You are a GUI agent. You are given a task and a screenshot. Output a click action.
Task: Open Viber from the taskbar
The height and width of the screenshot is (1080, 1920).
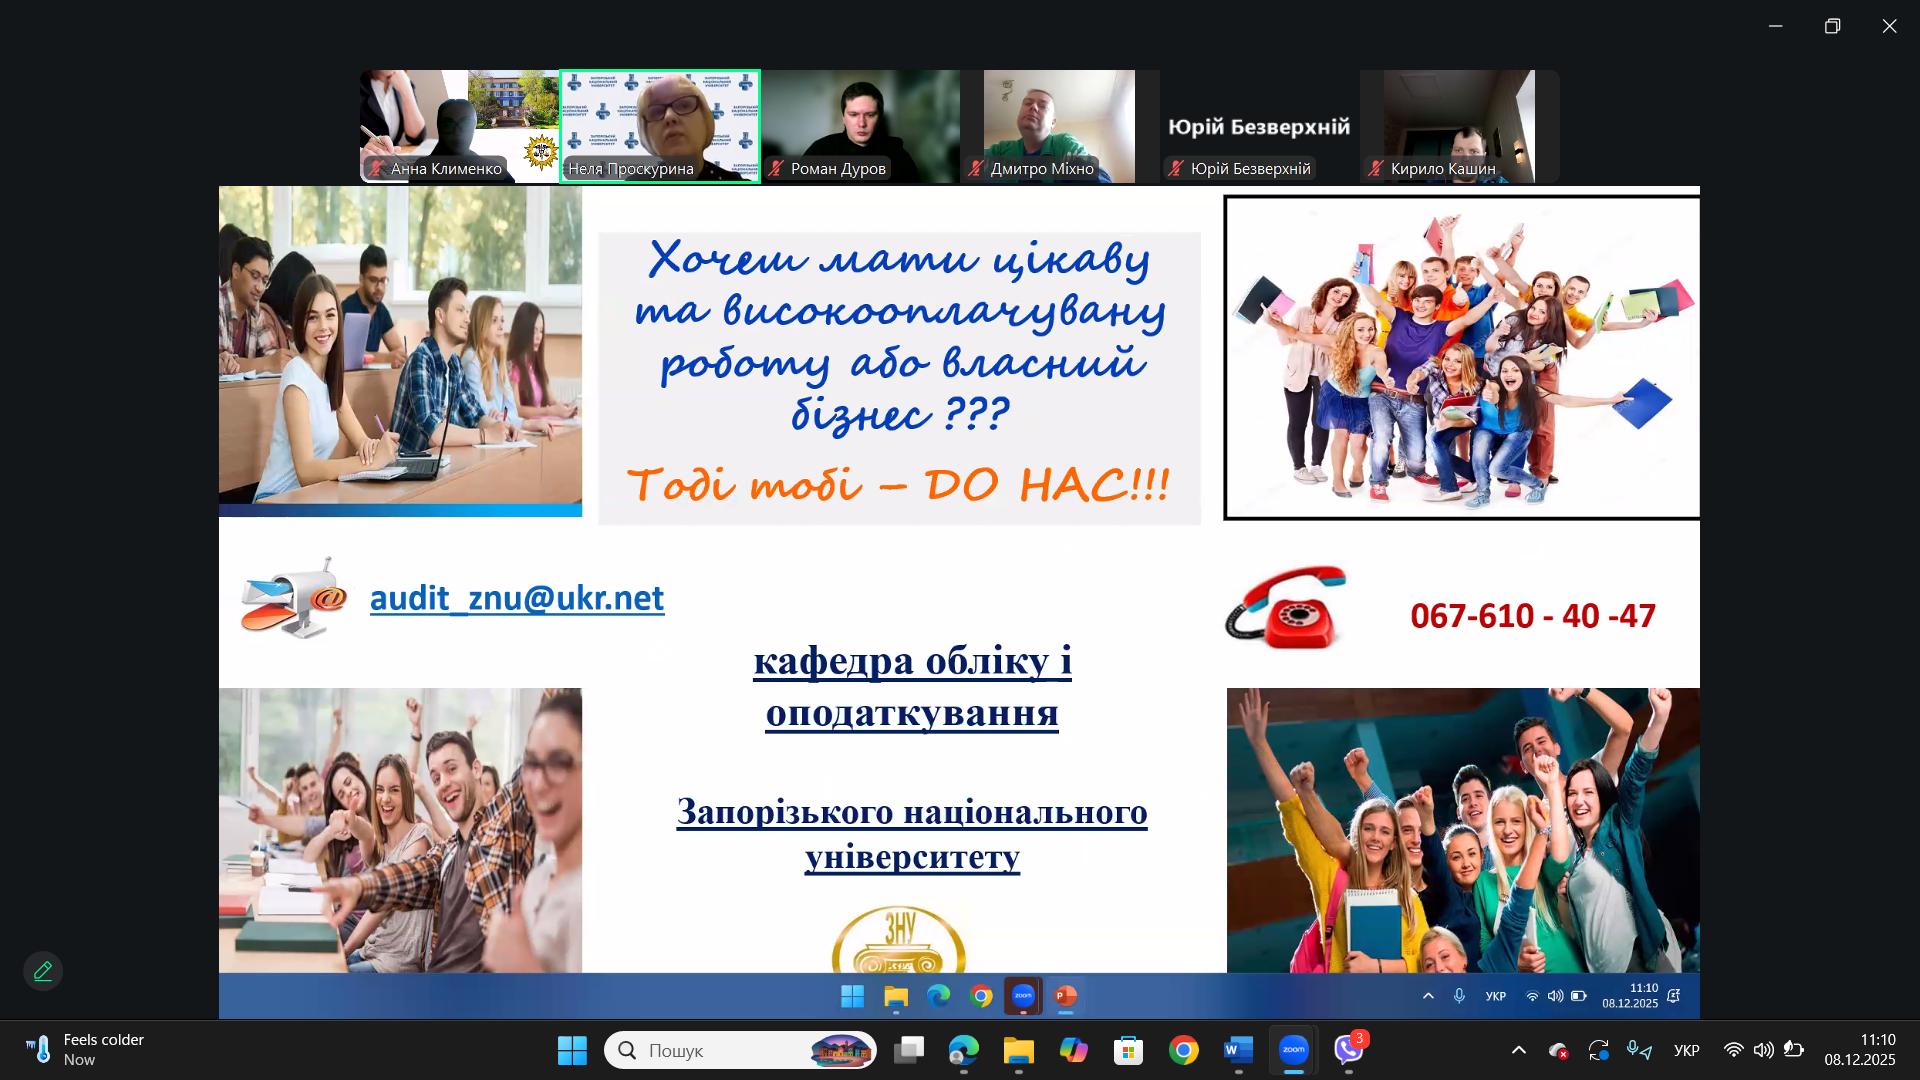click(x=1348, y=1050)
